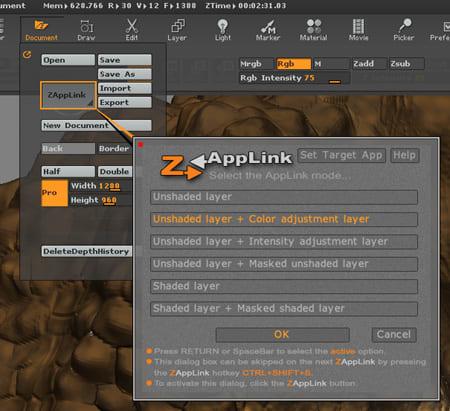Image resolution: width=450 pixels, height=411 pixels.
Task: Click DeleteDepthHistory button
Action: tap(87, 251)
